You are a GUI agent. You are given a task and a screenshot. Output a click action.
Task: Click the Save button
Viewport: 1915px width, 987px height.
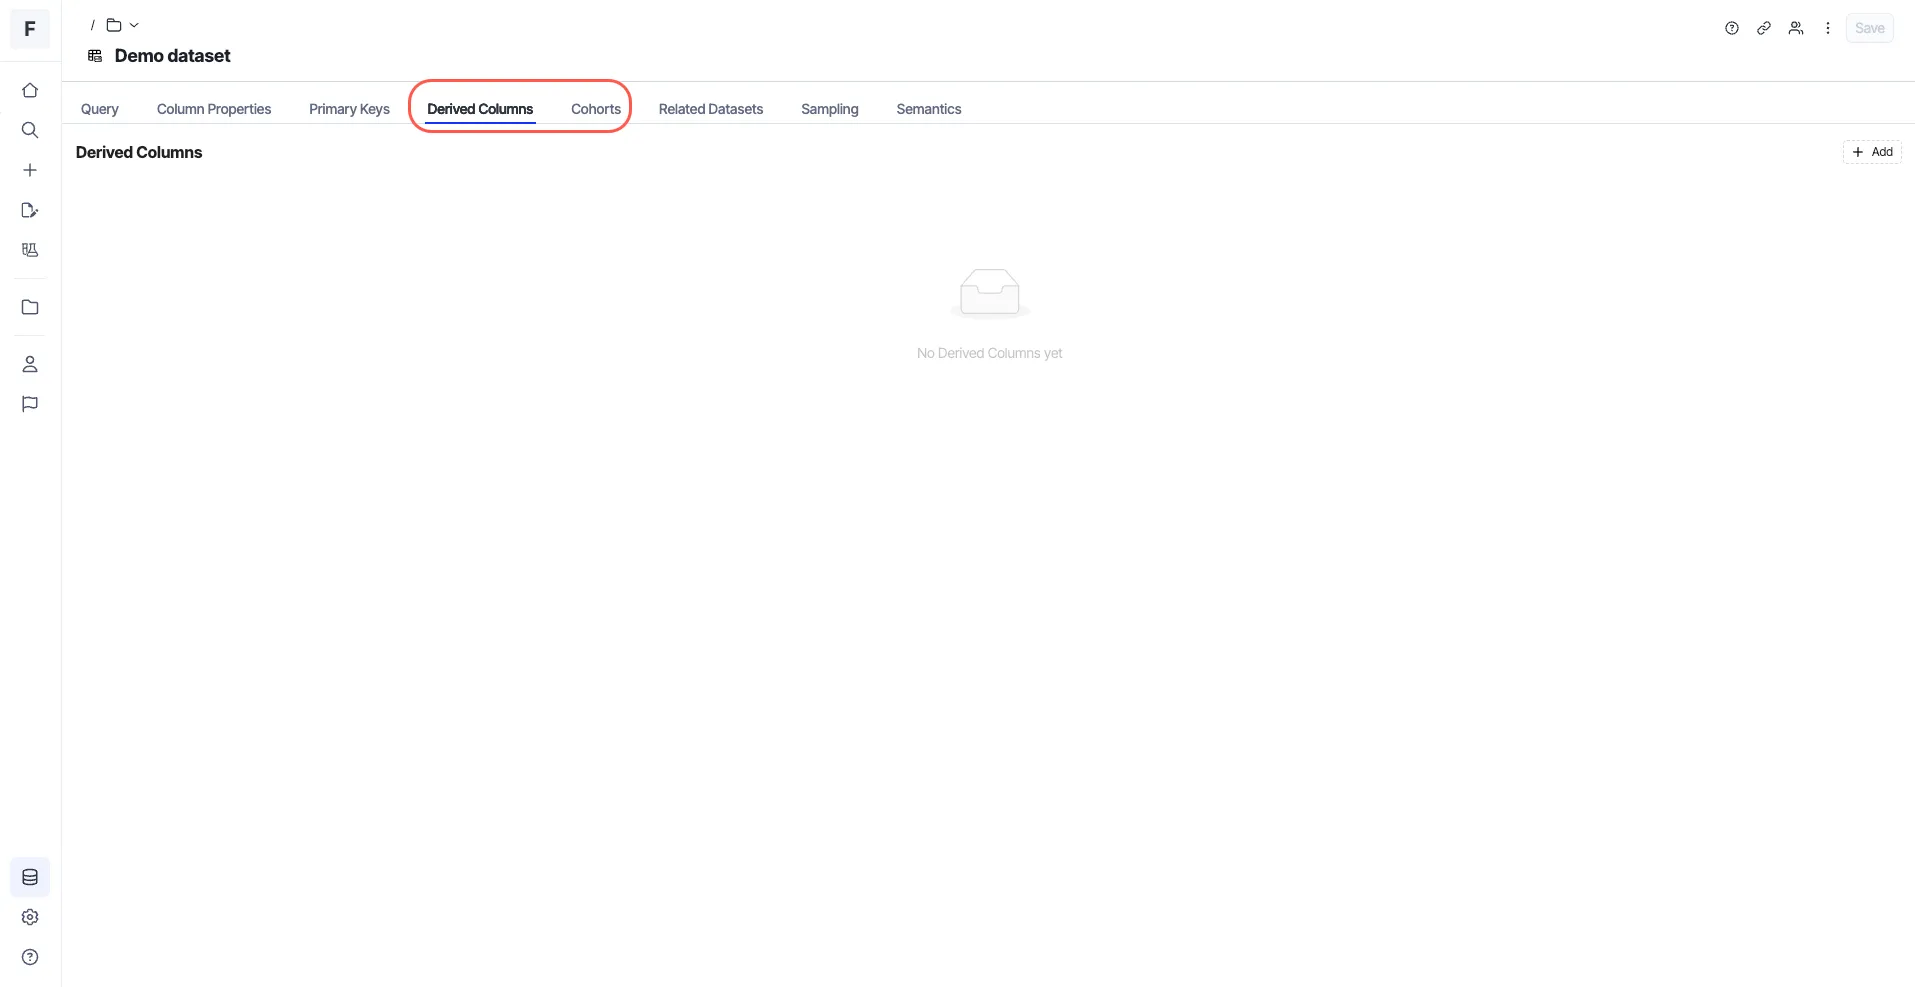(x=1870, y=28)
